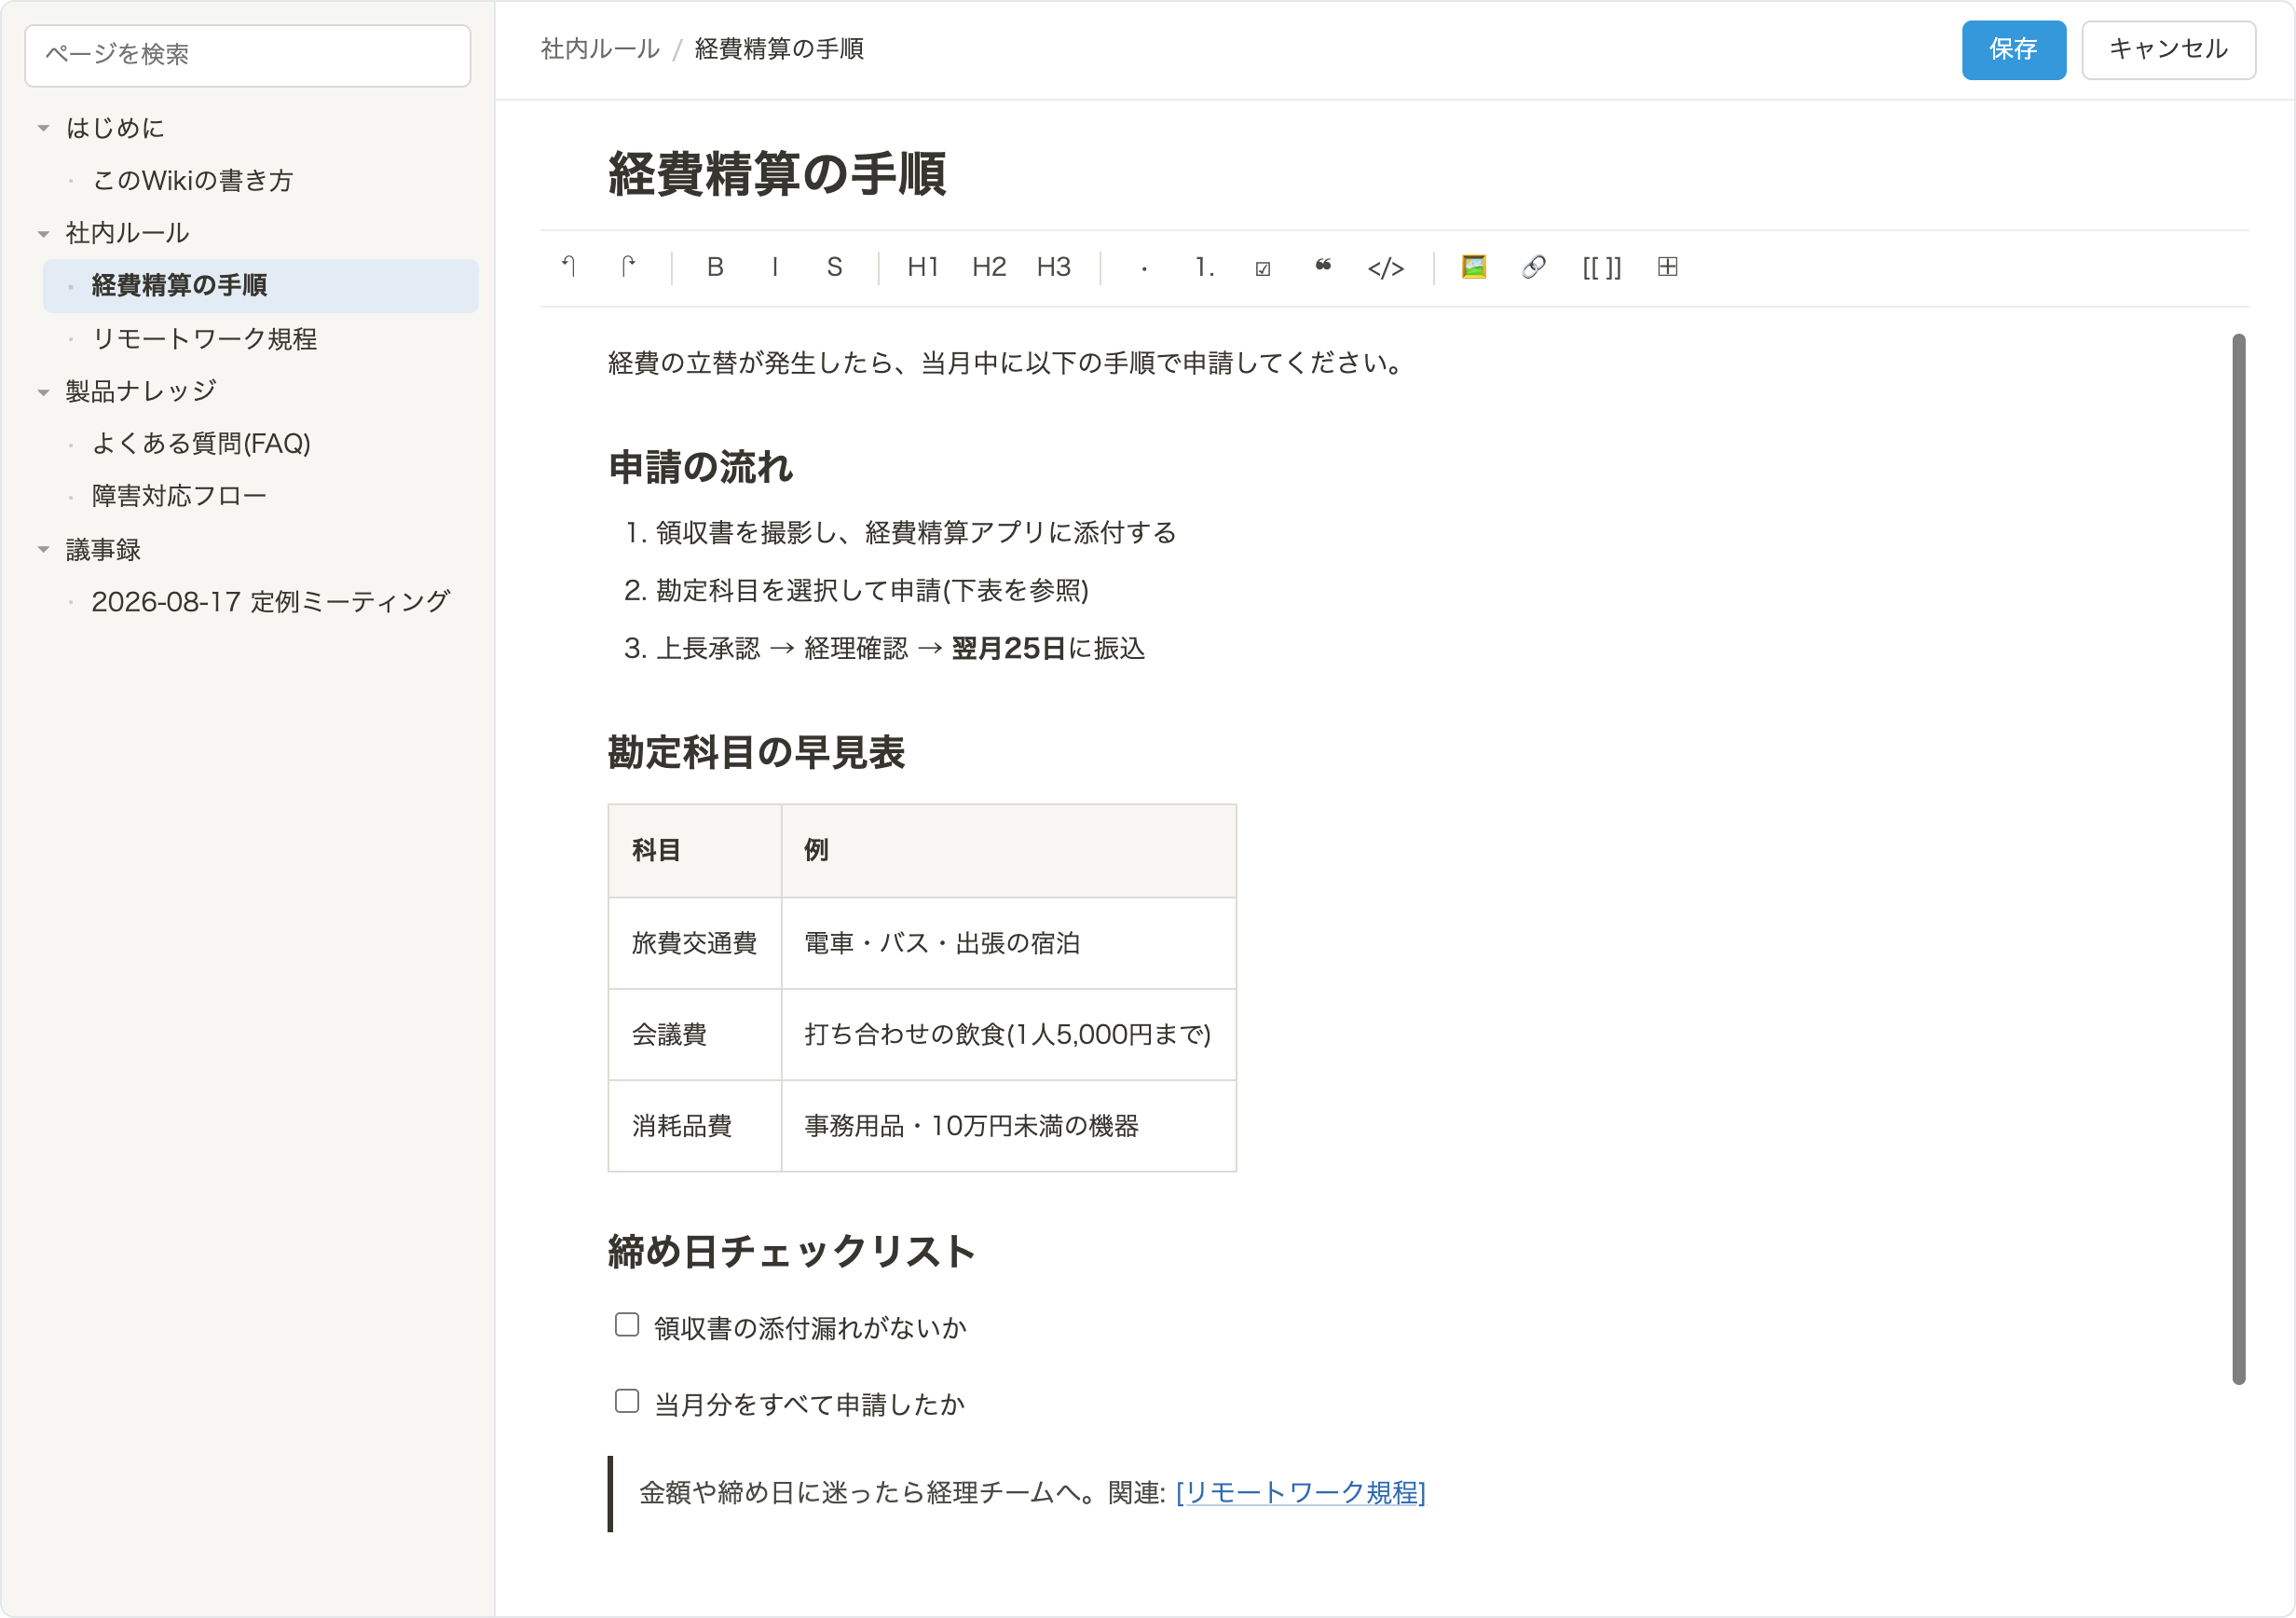Screen dimensions: 2296x1618
Task: Click list item 勘定科目を選択して申請
Action: [x=872, y=591]
